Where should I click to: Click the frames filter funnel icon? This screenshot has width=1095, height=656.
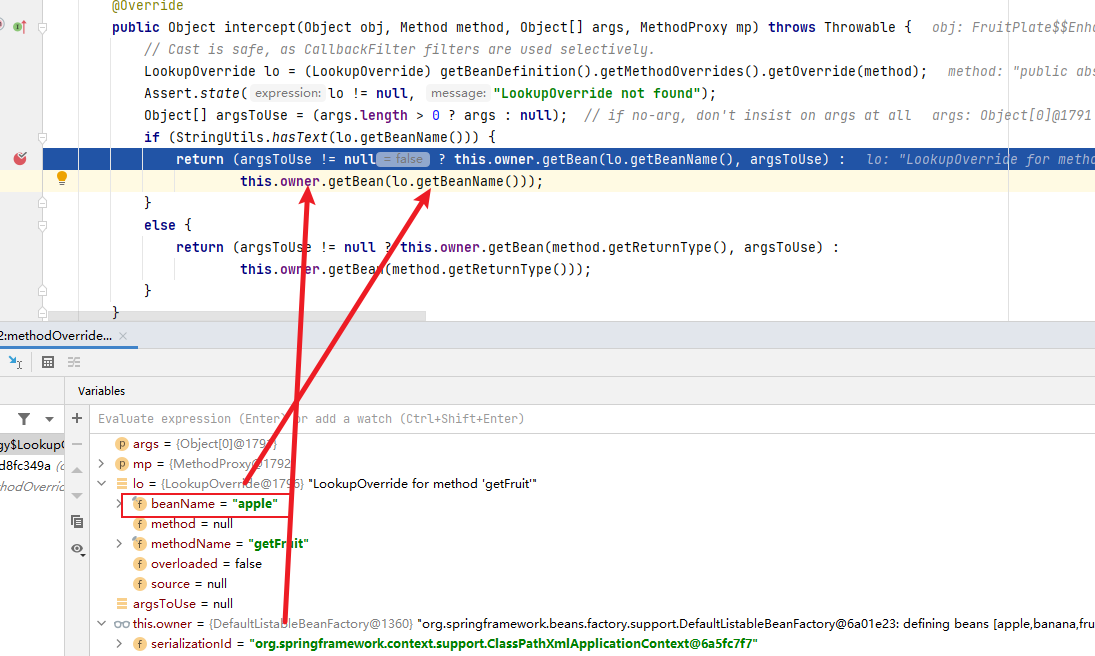click(x=24, y=418)
